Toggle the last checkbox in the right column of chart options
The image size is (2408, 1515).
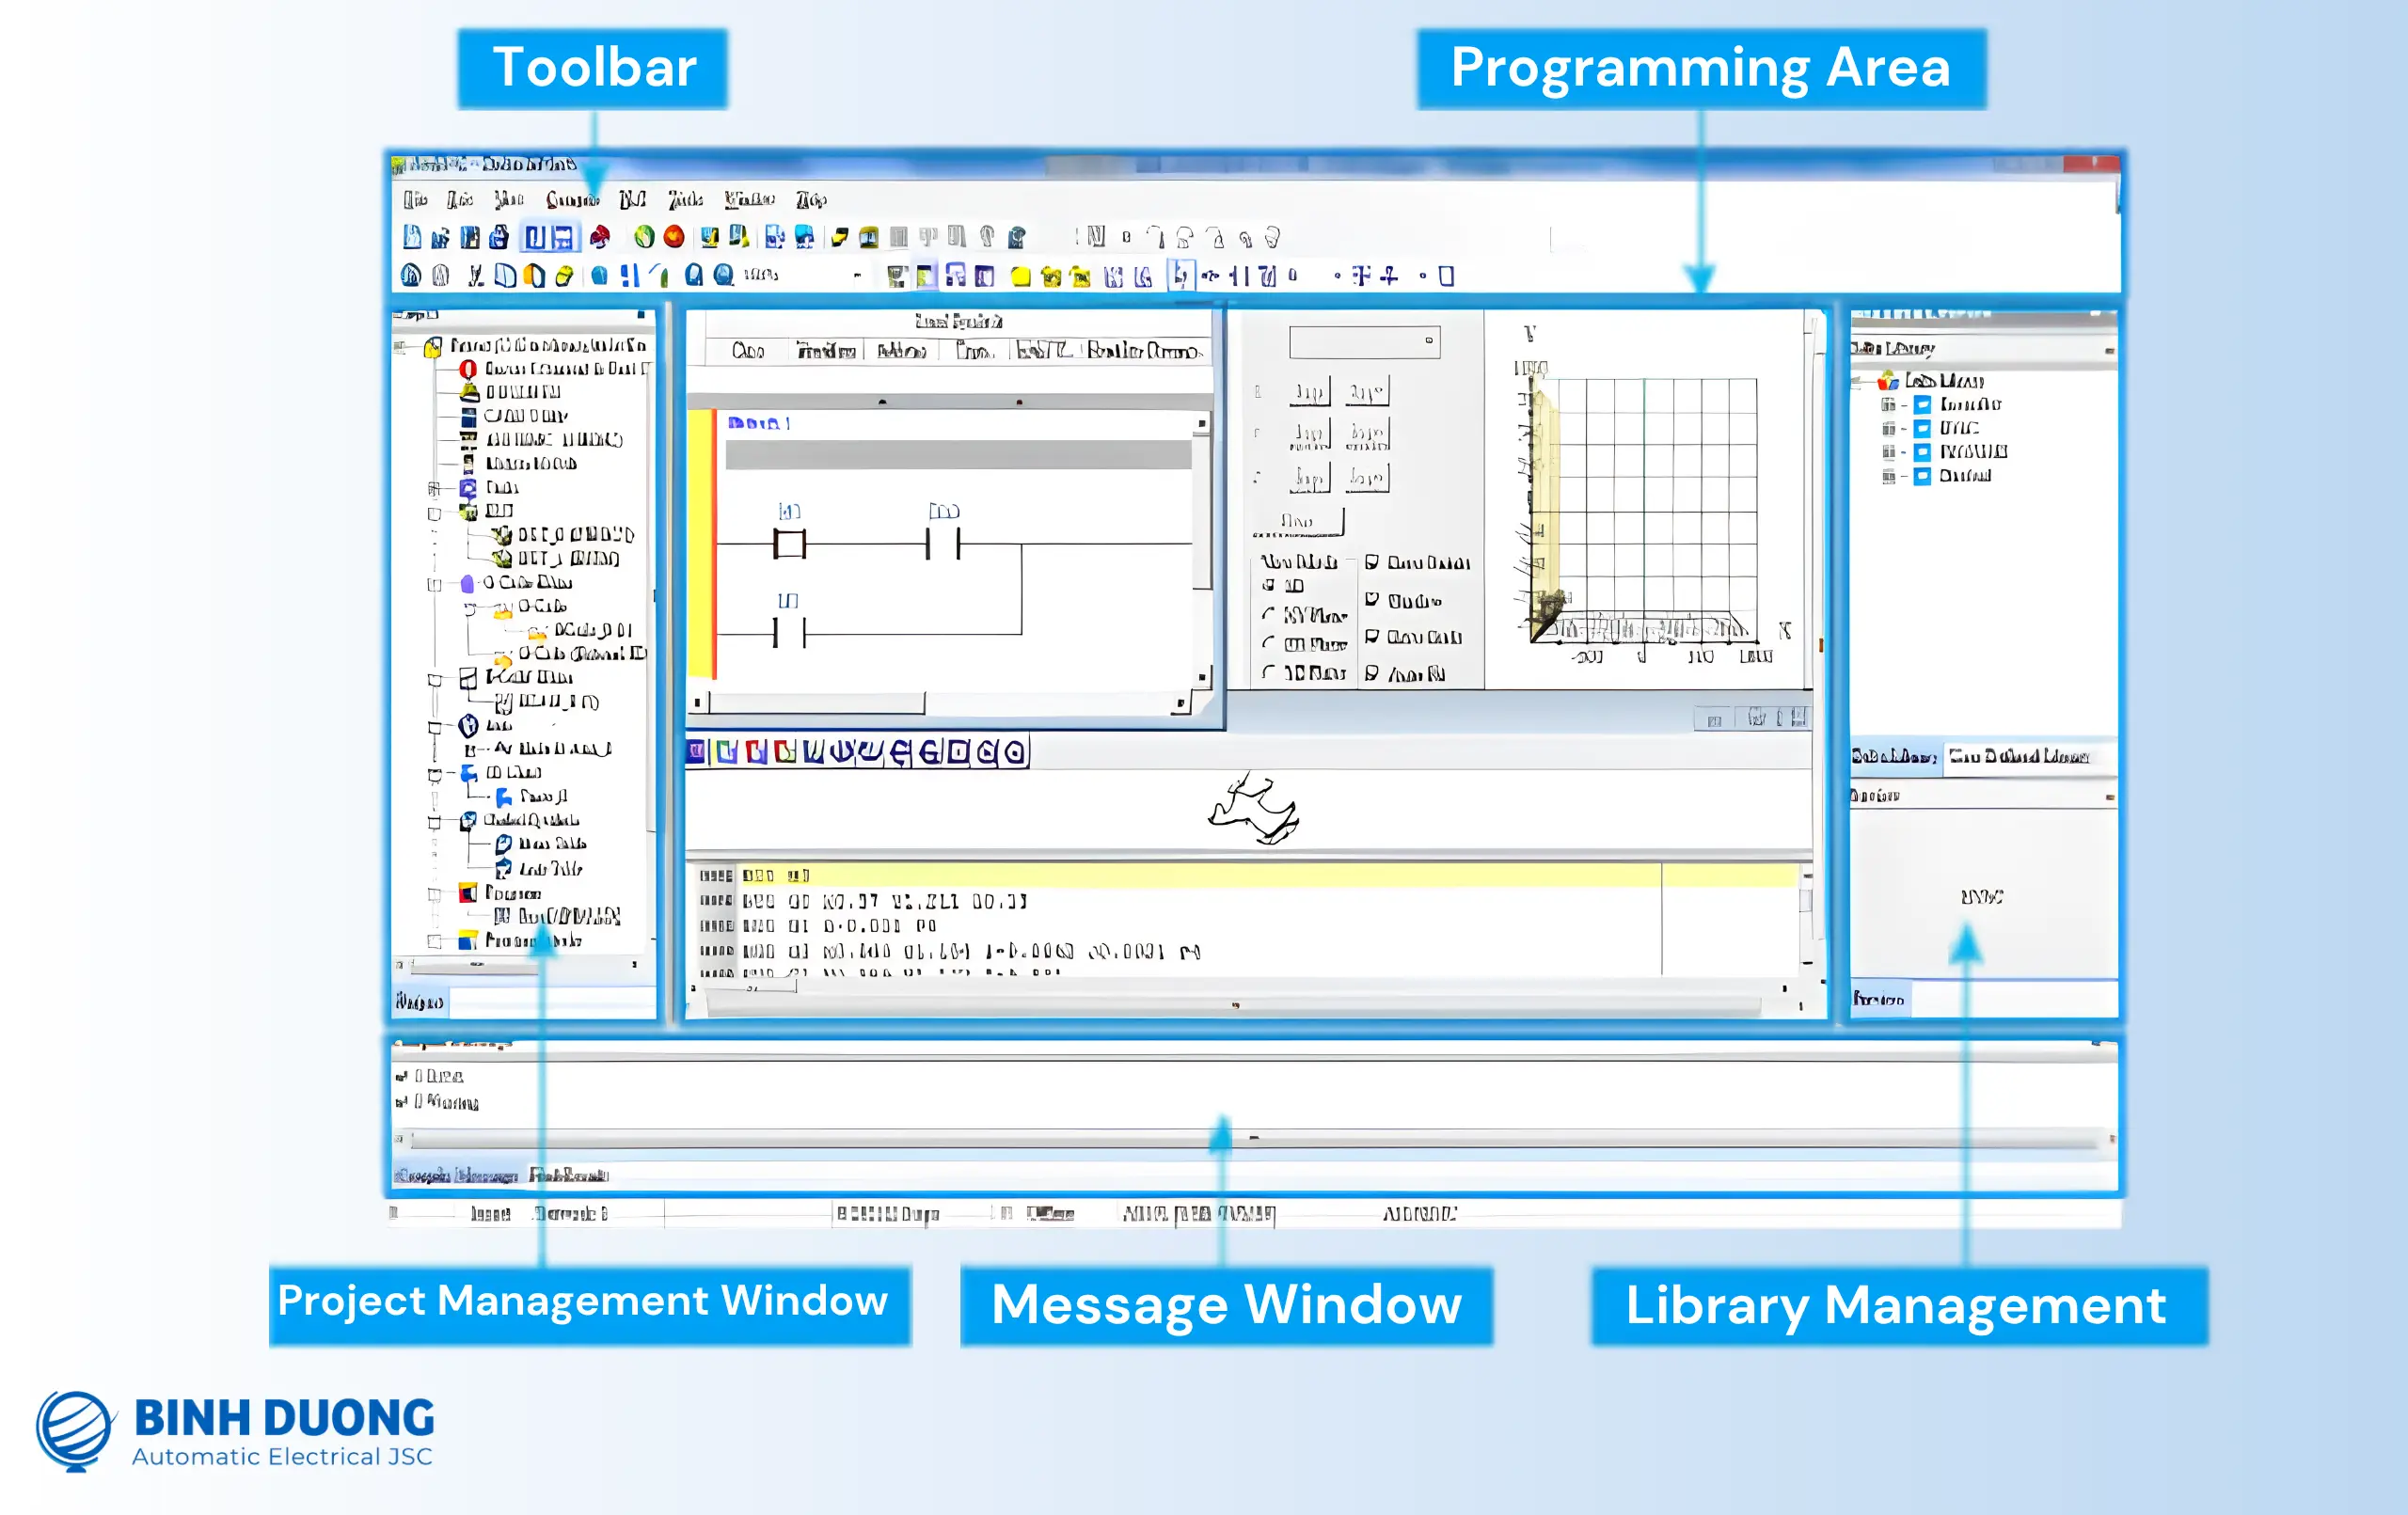[1372, 673]
